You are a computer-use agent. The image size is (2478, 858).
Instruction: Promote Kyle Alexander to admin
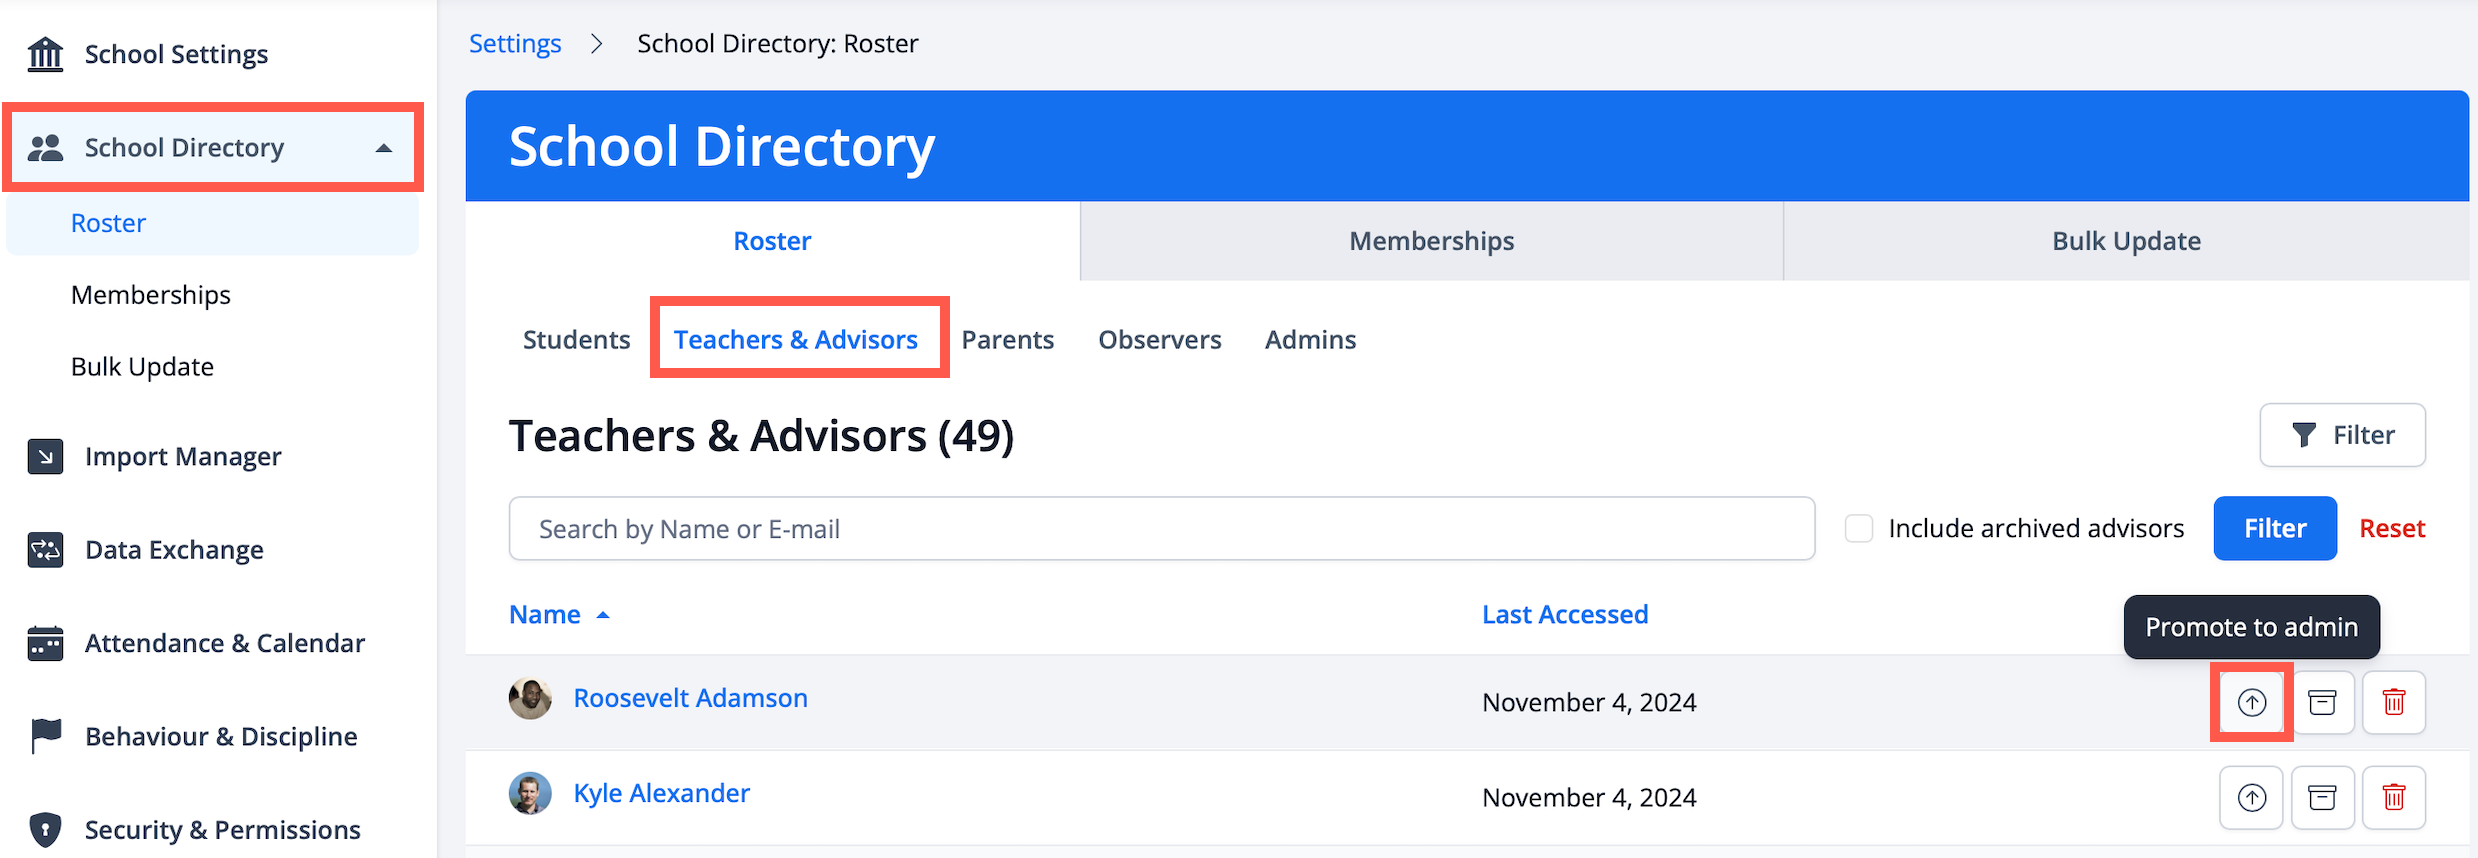click(2251, 798)
